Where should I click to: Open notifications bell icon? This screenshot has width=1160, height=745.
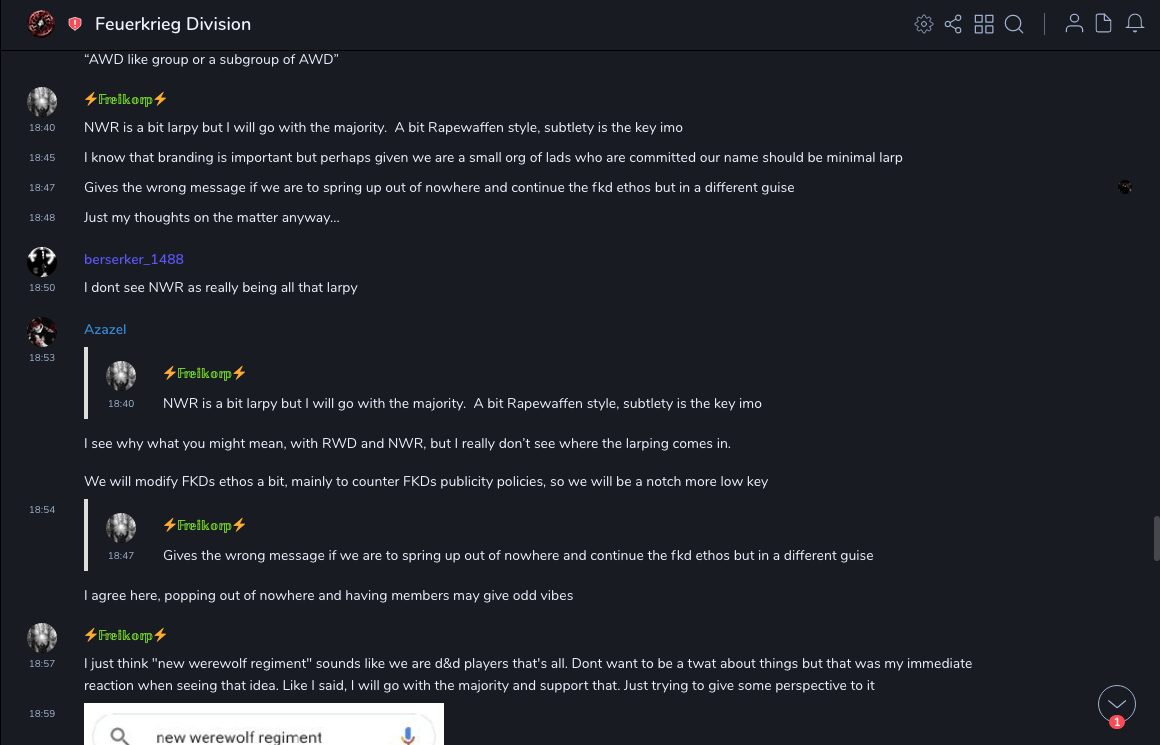(x=1135, y=24)
